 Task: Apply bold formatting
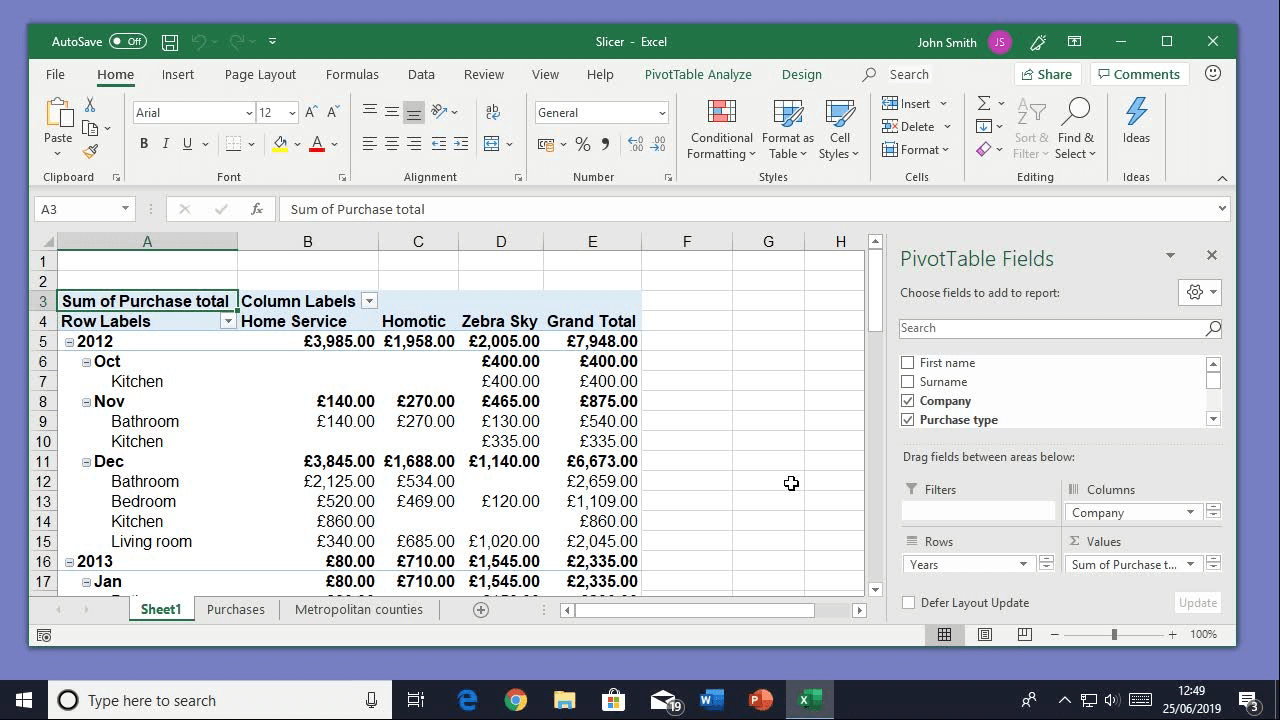pos(143,143)
